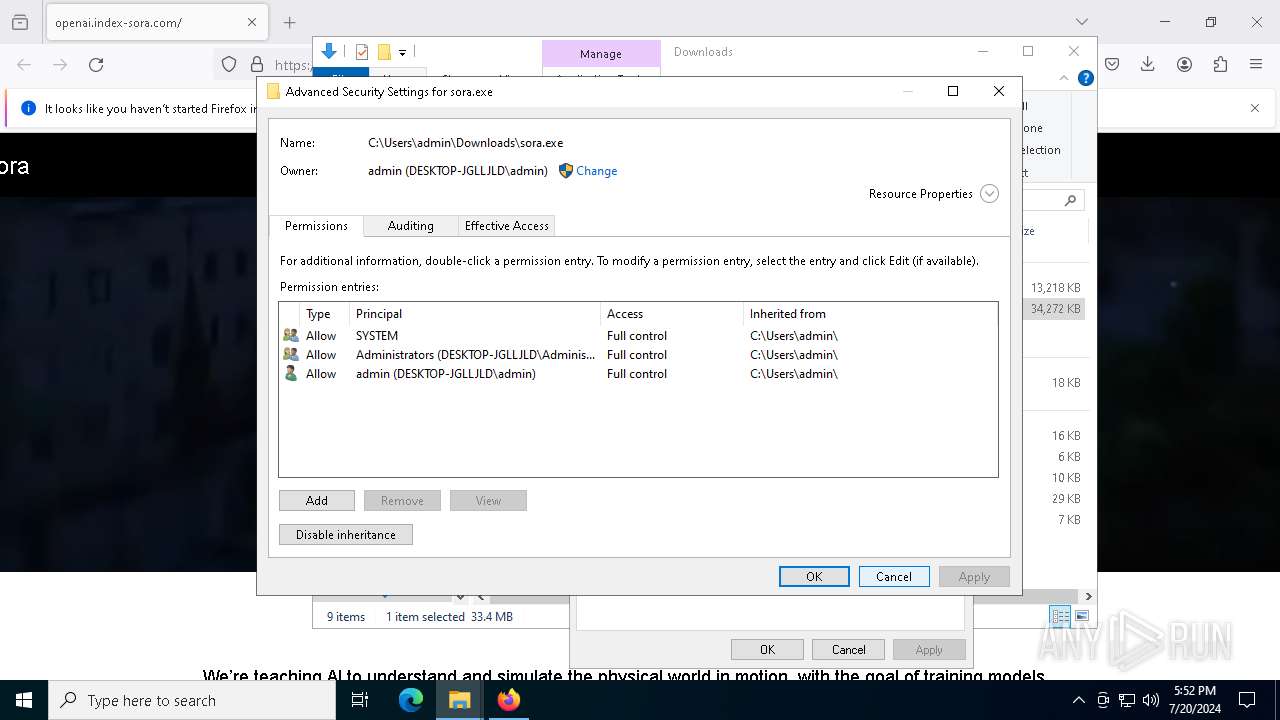The image size is (1280, 720).
Task: Click the Explorer quick access down-arrow icon
Action: point(329,52)
